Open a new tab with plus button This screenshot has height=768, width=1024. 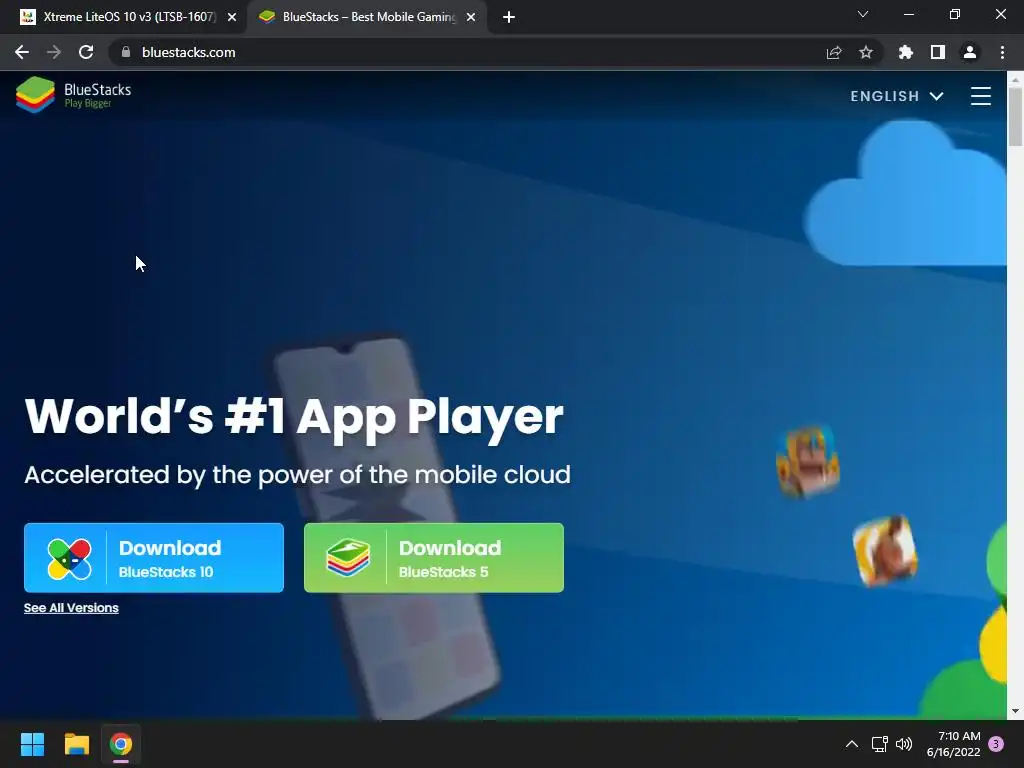[509, 17]
